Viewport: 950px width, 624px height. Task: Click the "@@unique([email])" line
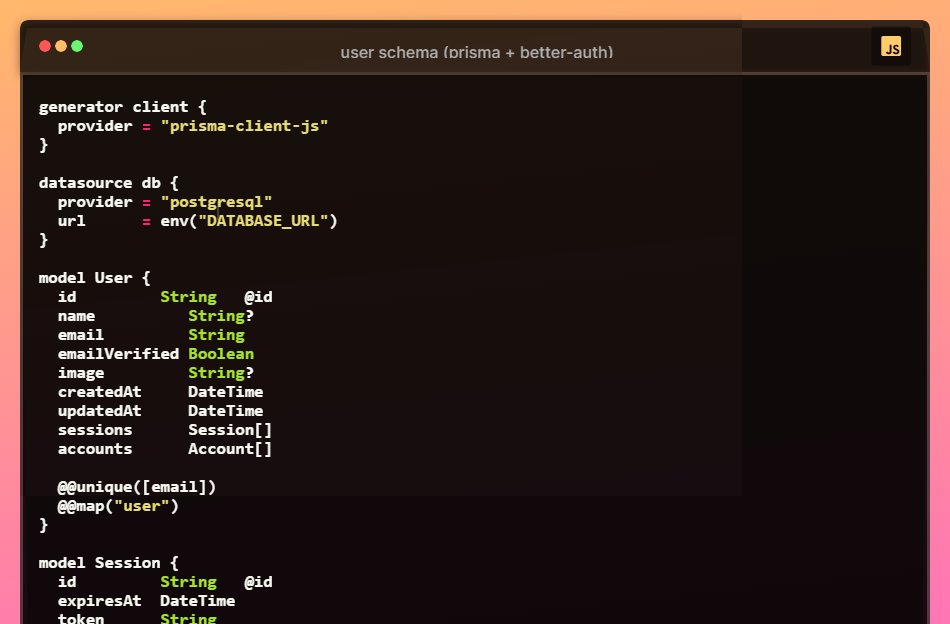137,487
